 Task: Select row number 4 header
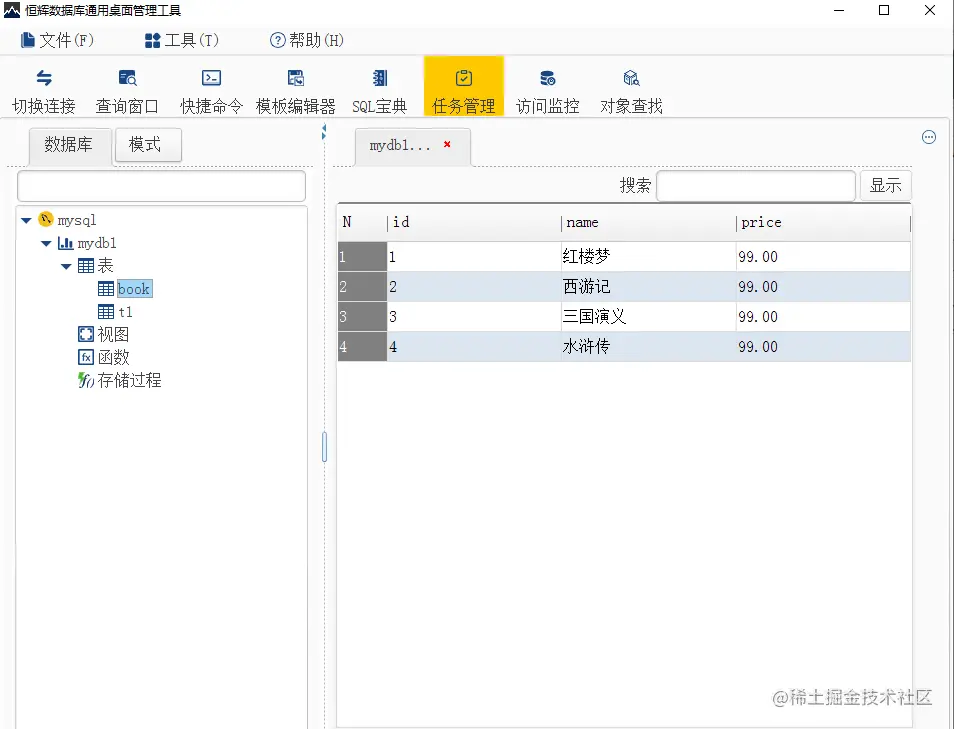363,346
